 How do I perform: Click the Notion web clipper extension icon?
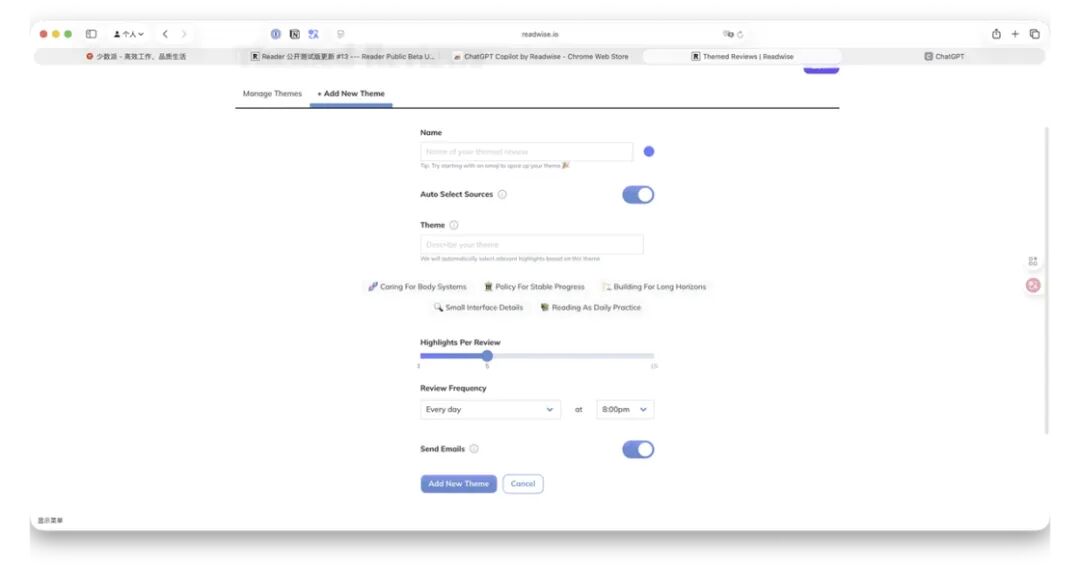295,34
